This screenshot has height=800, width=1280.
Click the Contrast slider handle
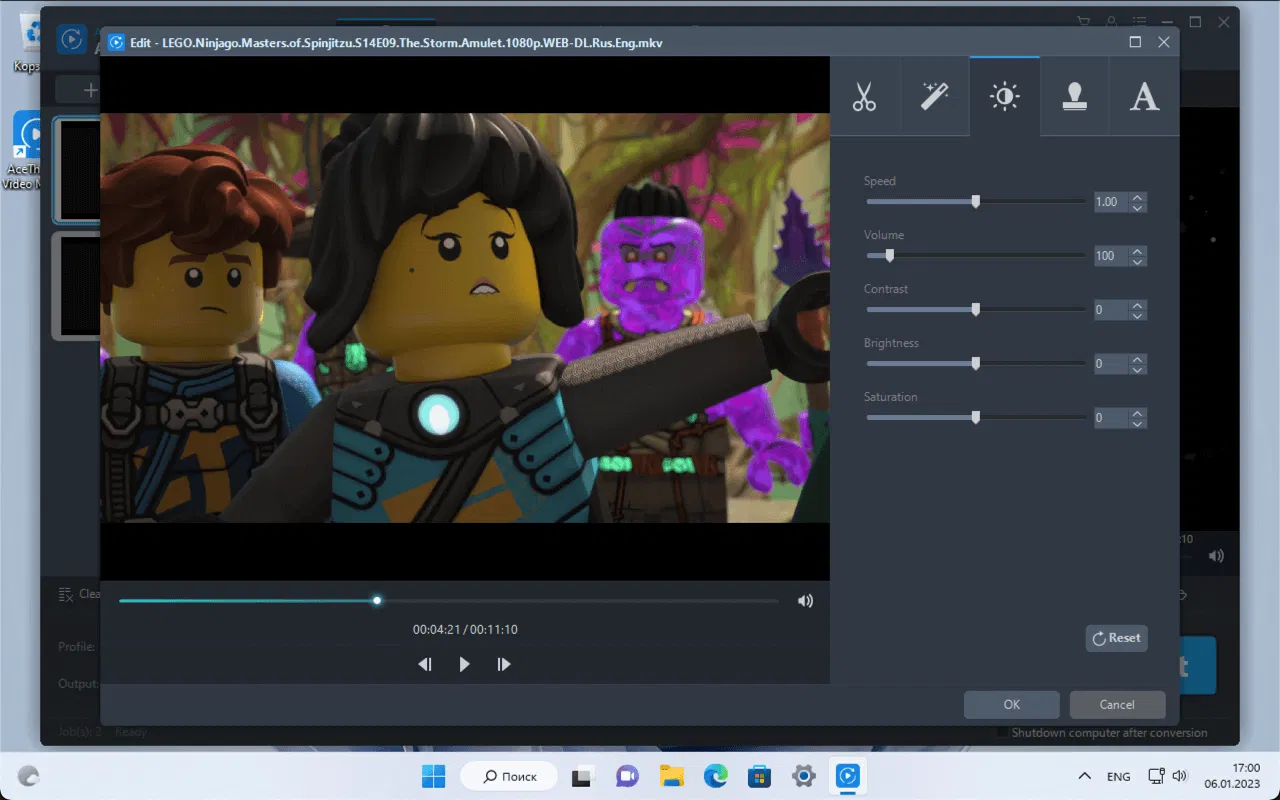pos(976,309)
